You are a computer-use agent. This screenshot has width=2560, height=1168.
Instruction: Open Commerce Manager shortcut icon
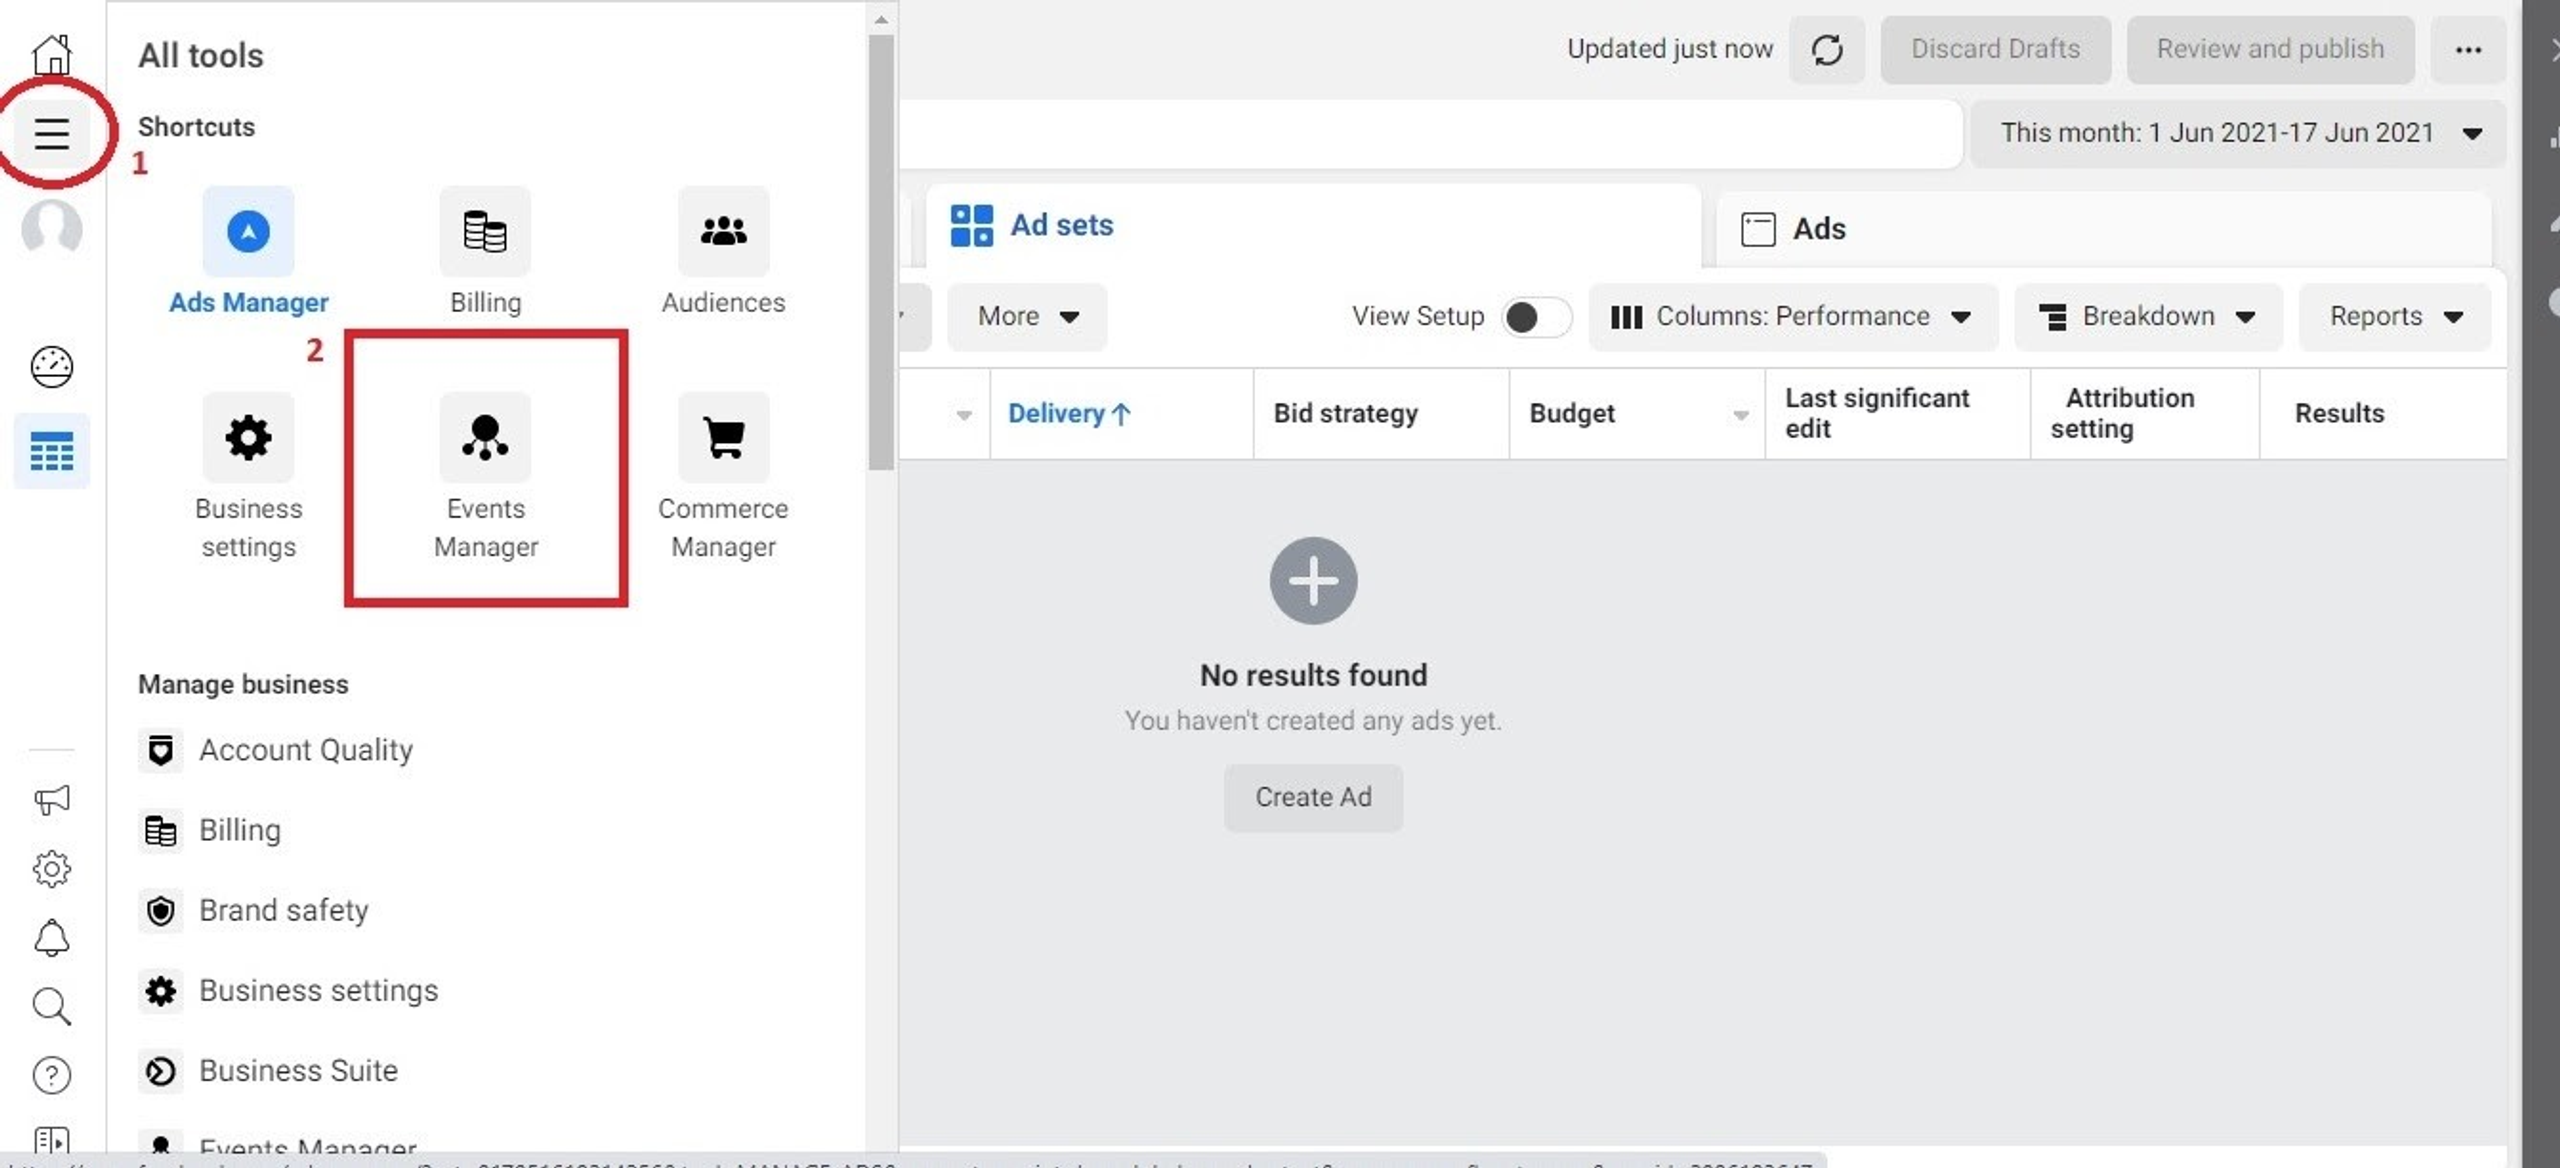pyautogui.click(x=723, y=438)
